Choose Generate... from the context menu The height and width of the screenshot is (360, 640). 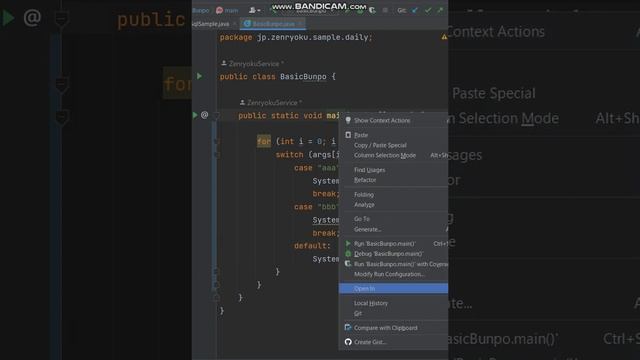pyautogui.click(x=393, y=229)
